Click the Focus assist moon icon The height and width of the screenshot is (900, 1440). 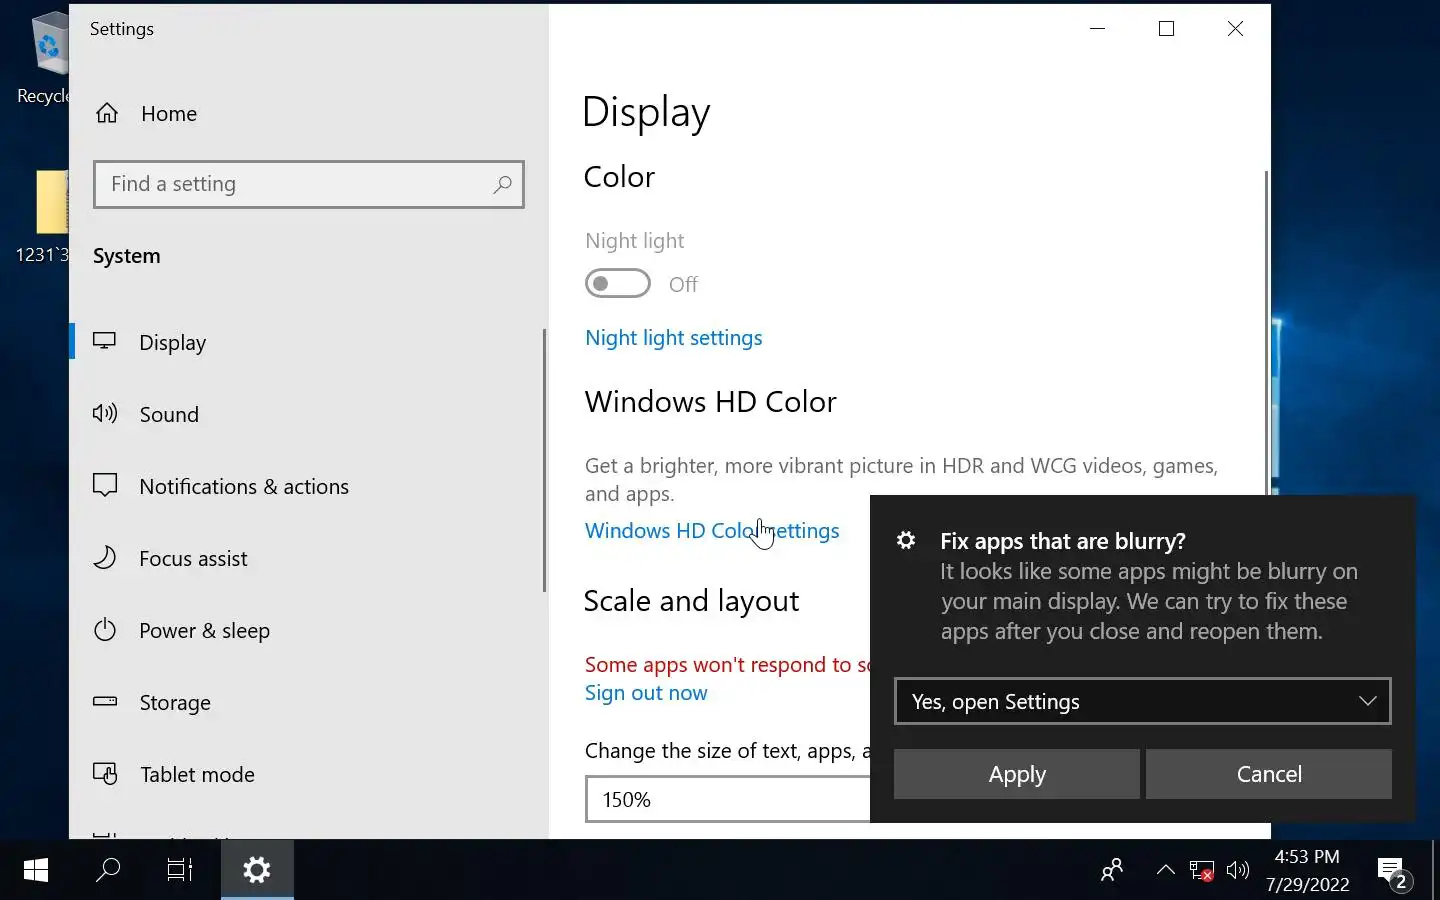click(105, 557)
